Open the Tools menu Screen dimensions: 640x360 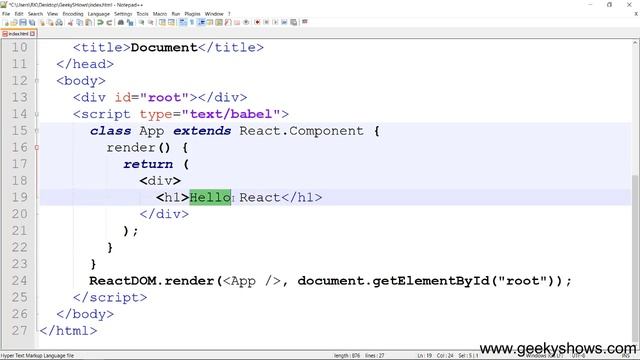point(142,14)
